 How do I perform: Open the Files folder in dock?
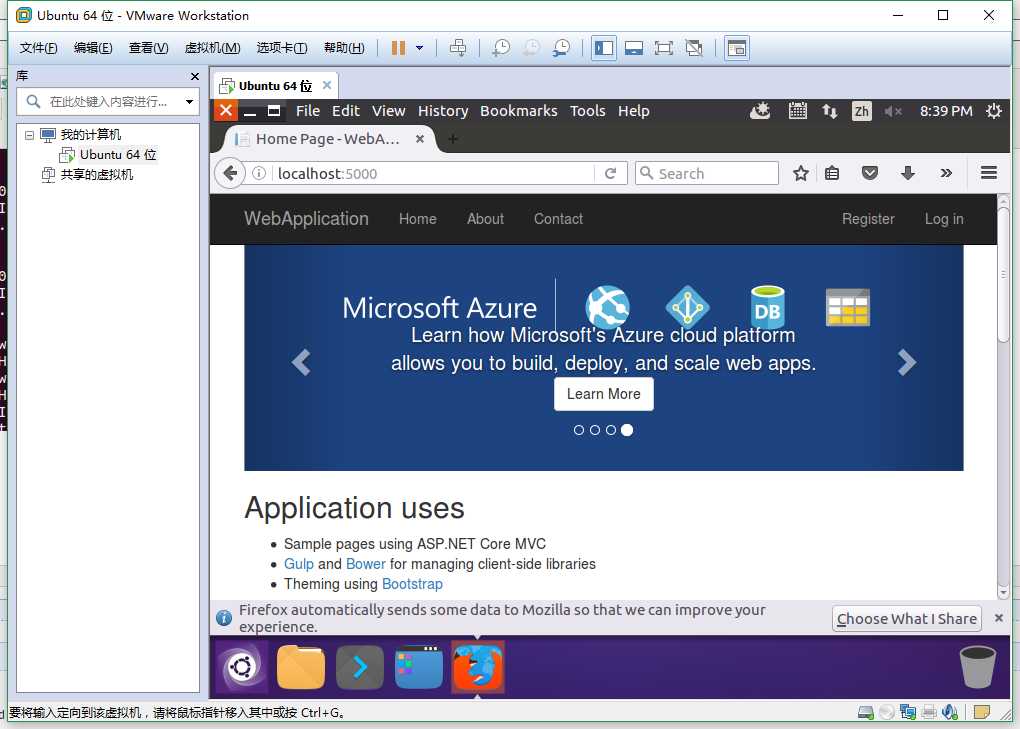pyautogui.click(x=301, y=667)
